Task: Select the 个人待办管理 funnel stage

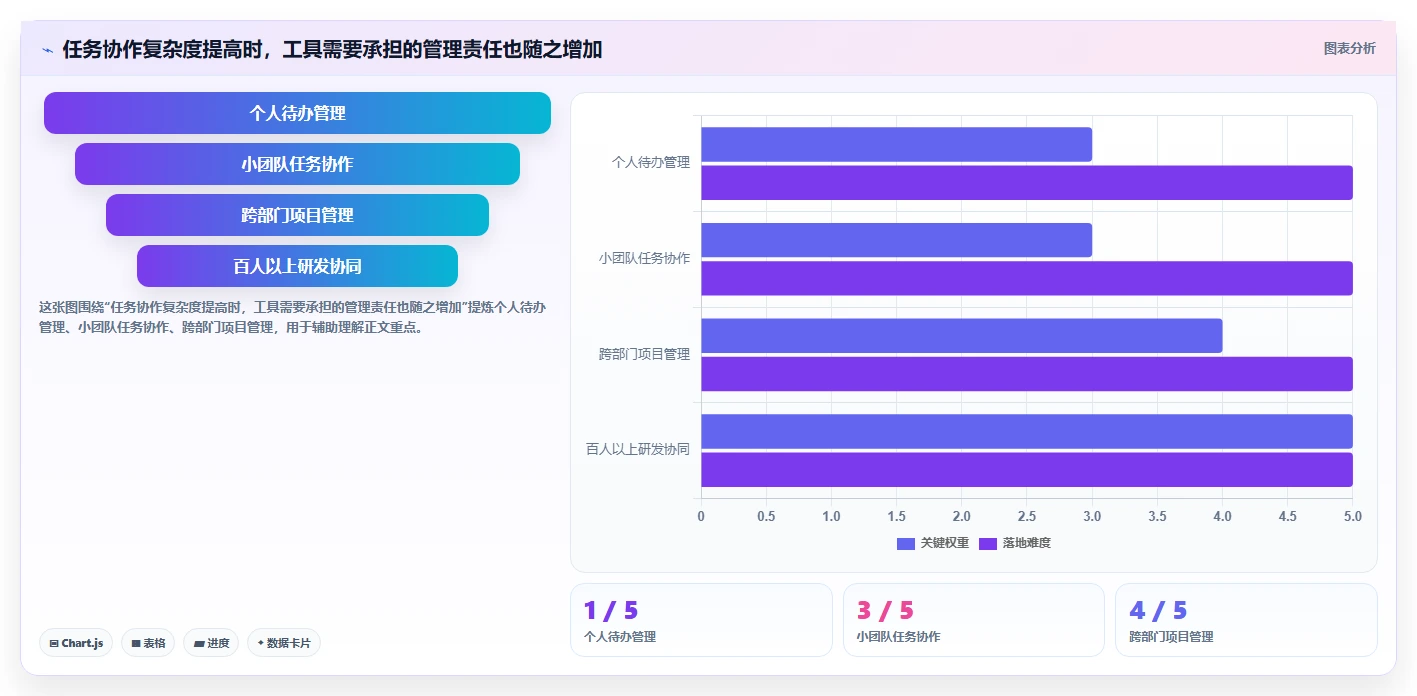Action: coord(297,113)
